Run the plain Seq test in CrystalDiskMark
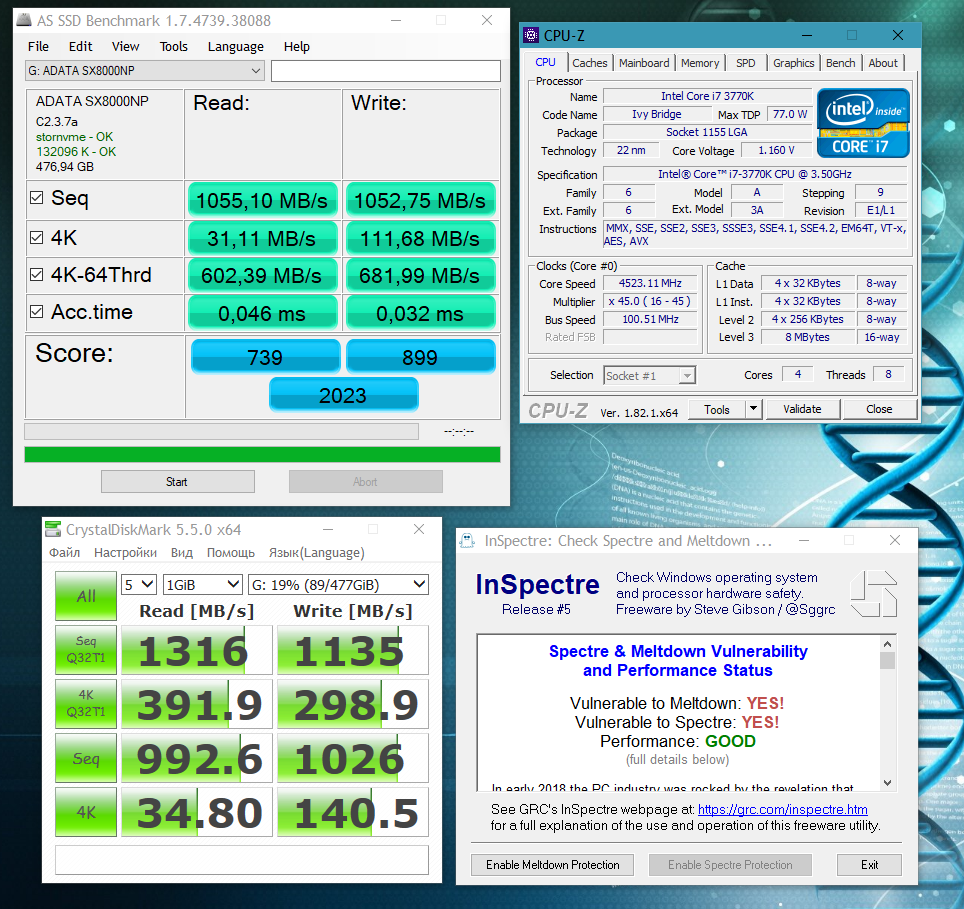 [86, 758]
